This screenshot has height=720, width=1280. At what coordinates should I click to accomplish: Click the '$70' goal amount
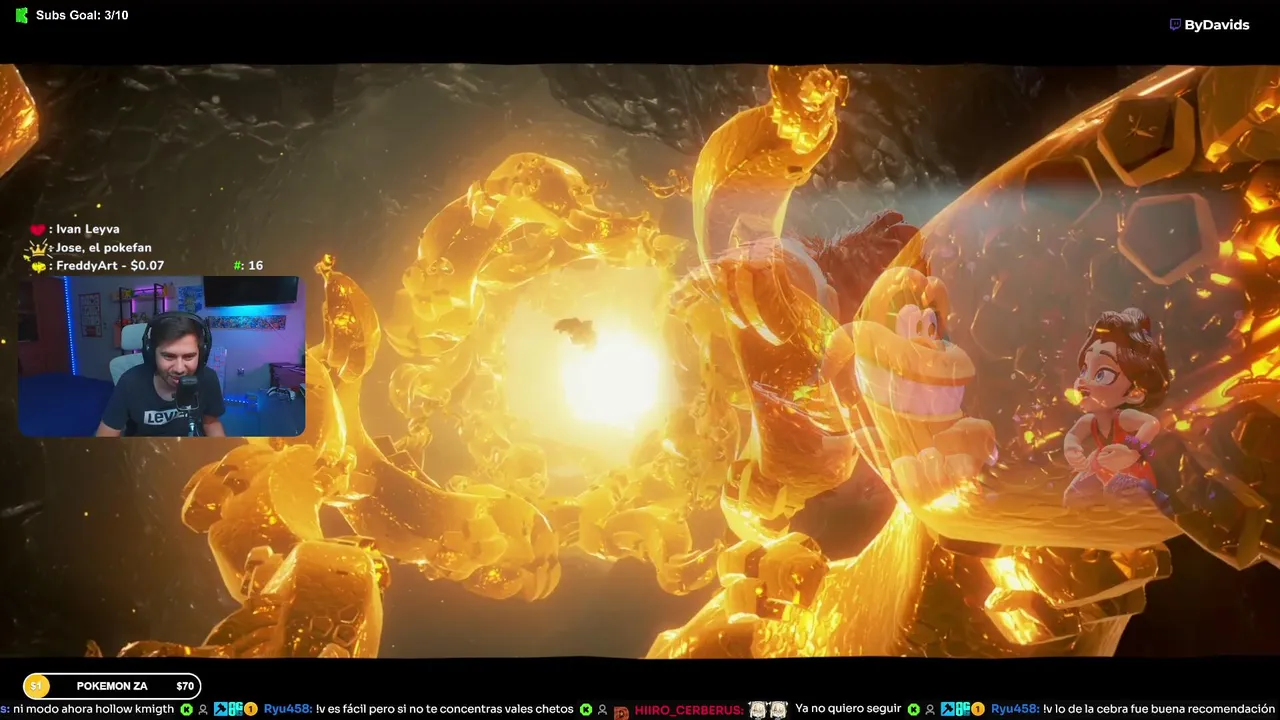[185, 686]
